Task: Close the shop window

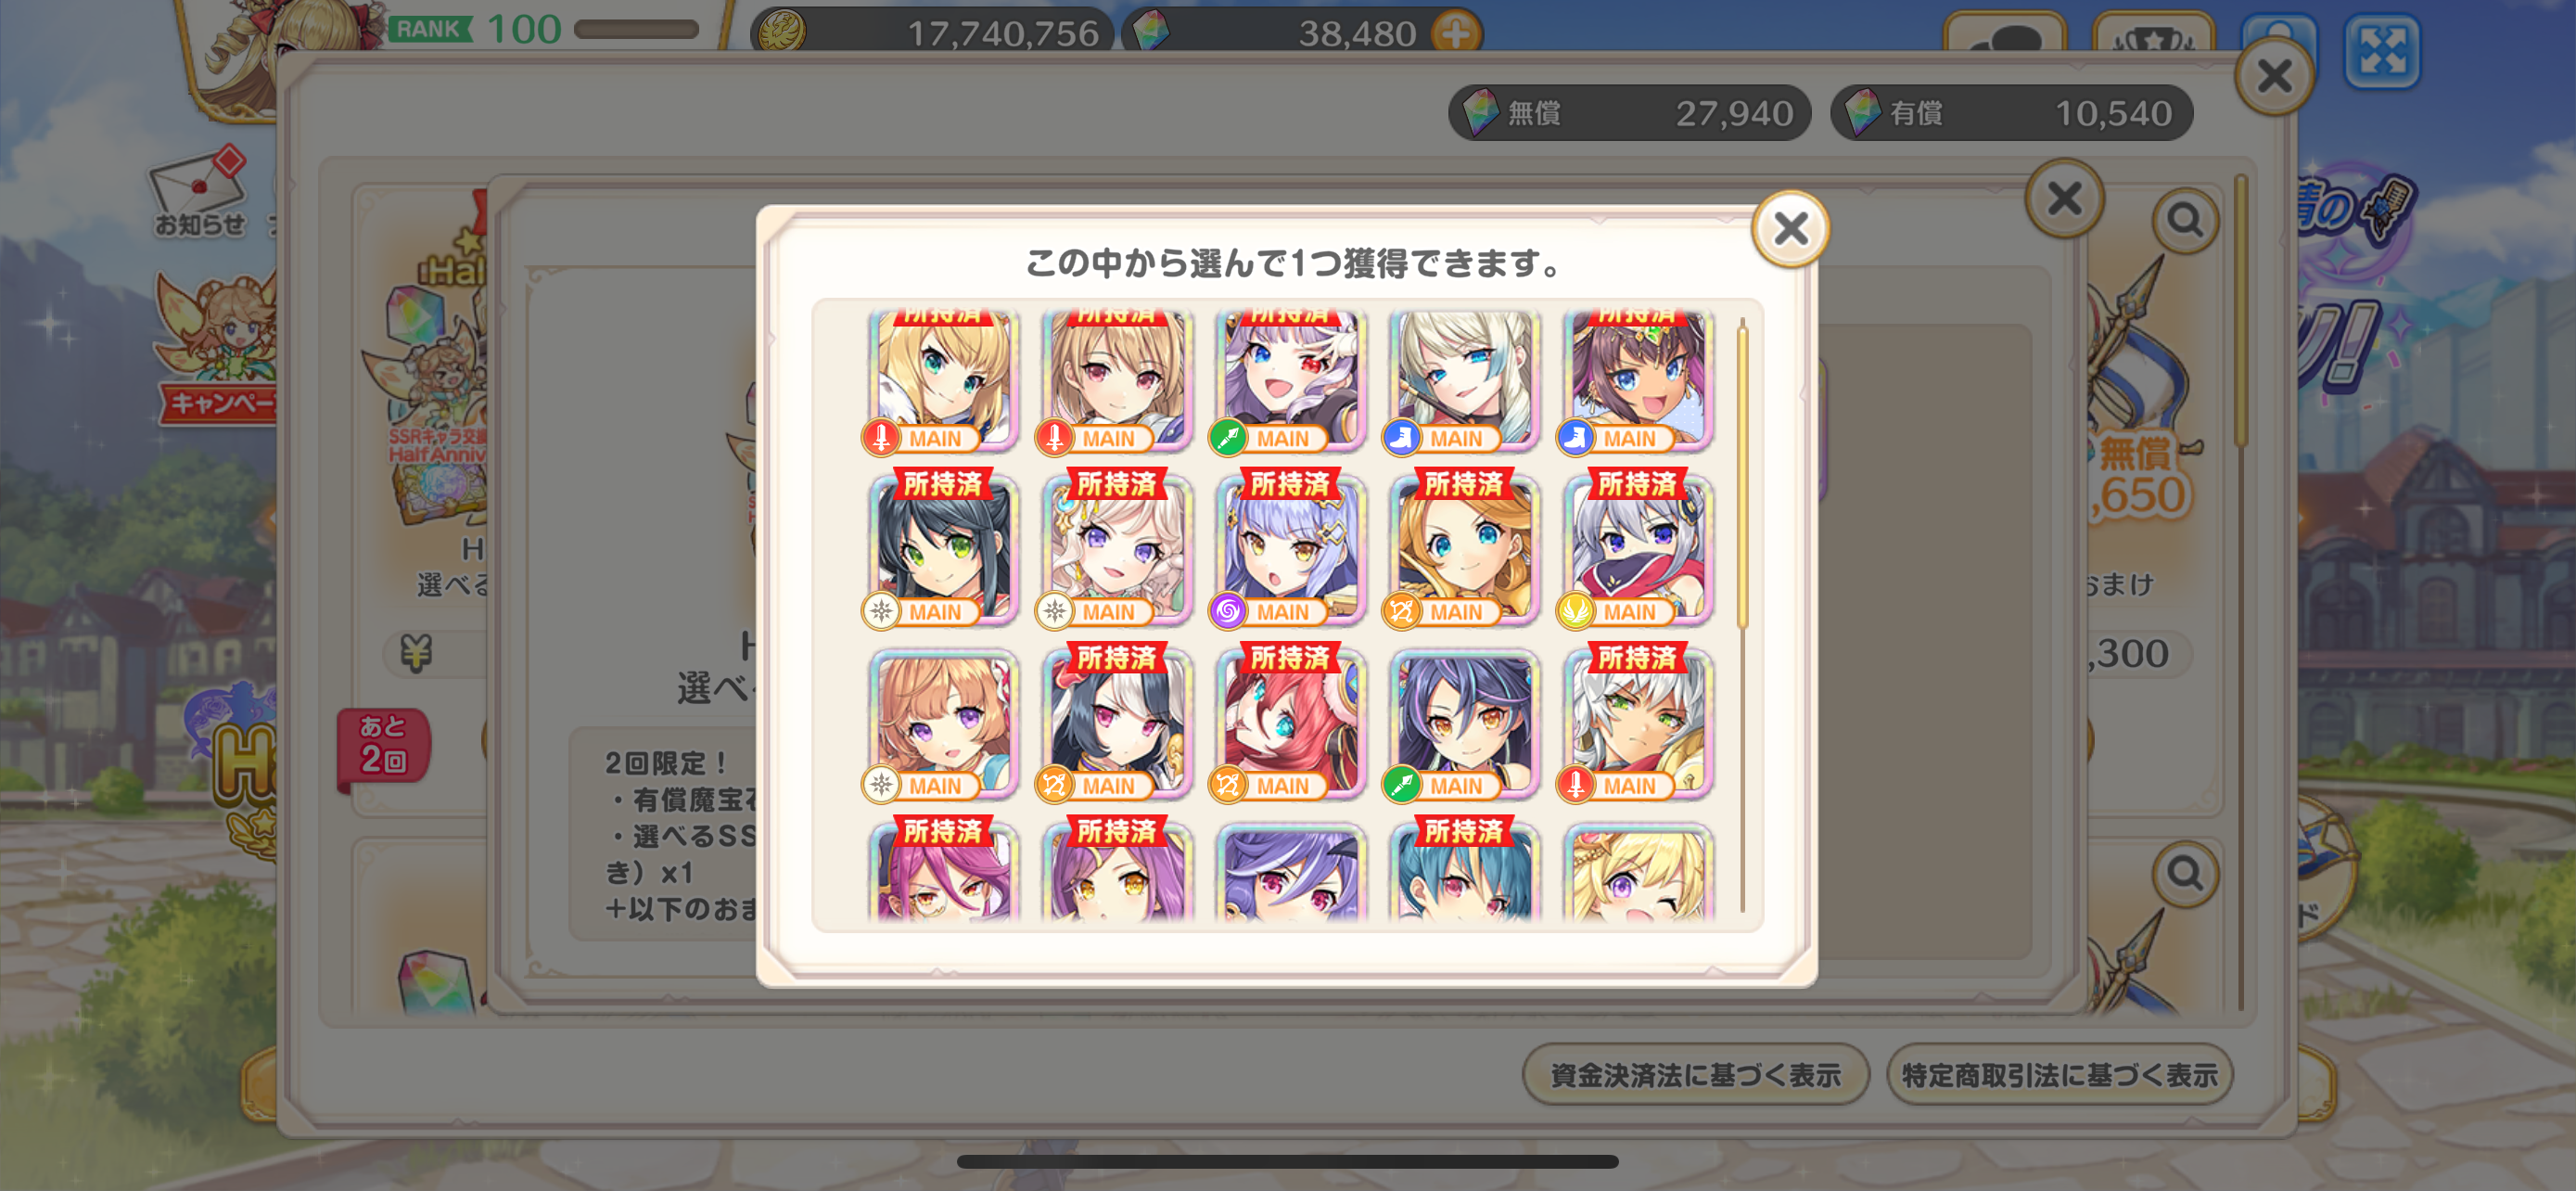Action: [2274, 76]
